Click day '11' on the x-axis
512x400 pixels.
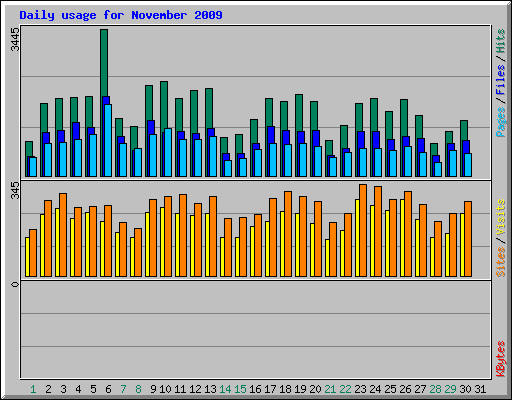coord(180,389)
